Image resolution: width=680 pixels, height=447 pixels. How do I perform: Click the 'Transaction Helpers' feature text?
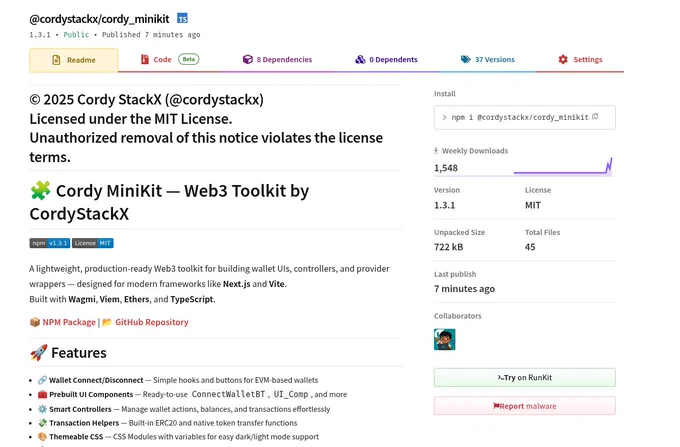click(84, 423)
